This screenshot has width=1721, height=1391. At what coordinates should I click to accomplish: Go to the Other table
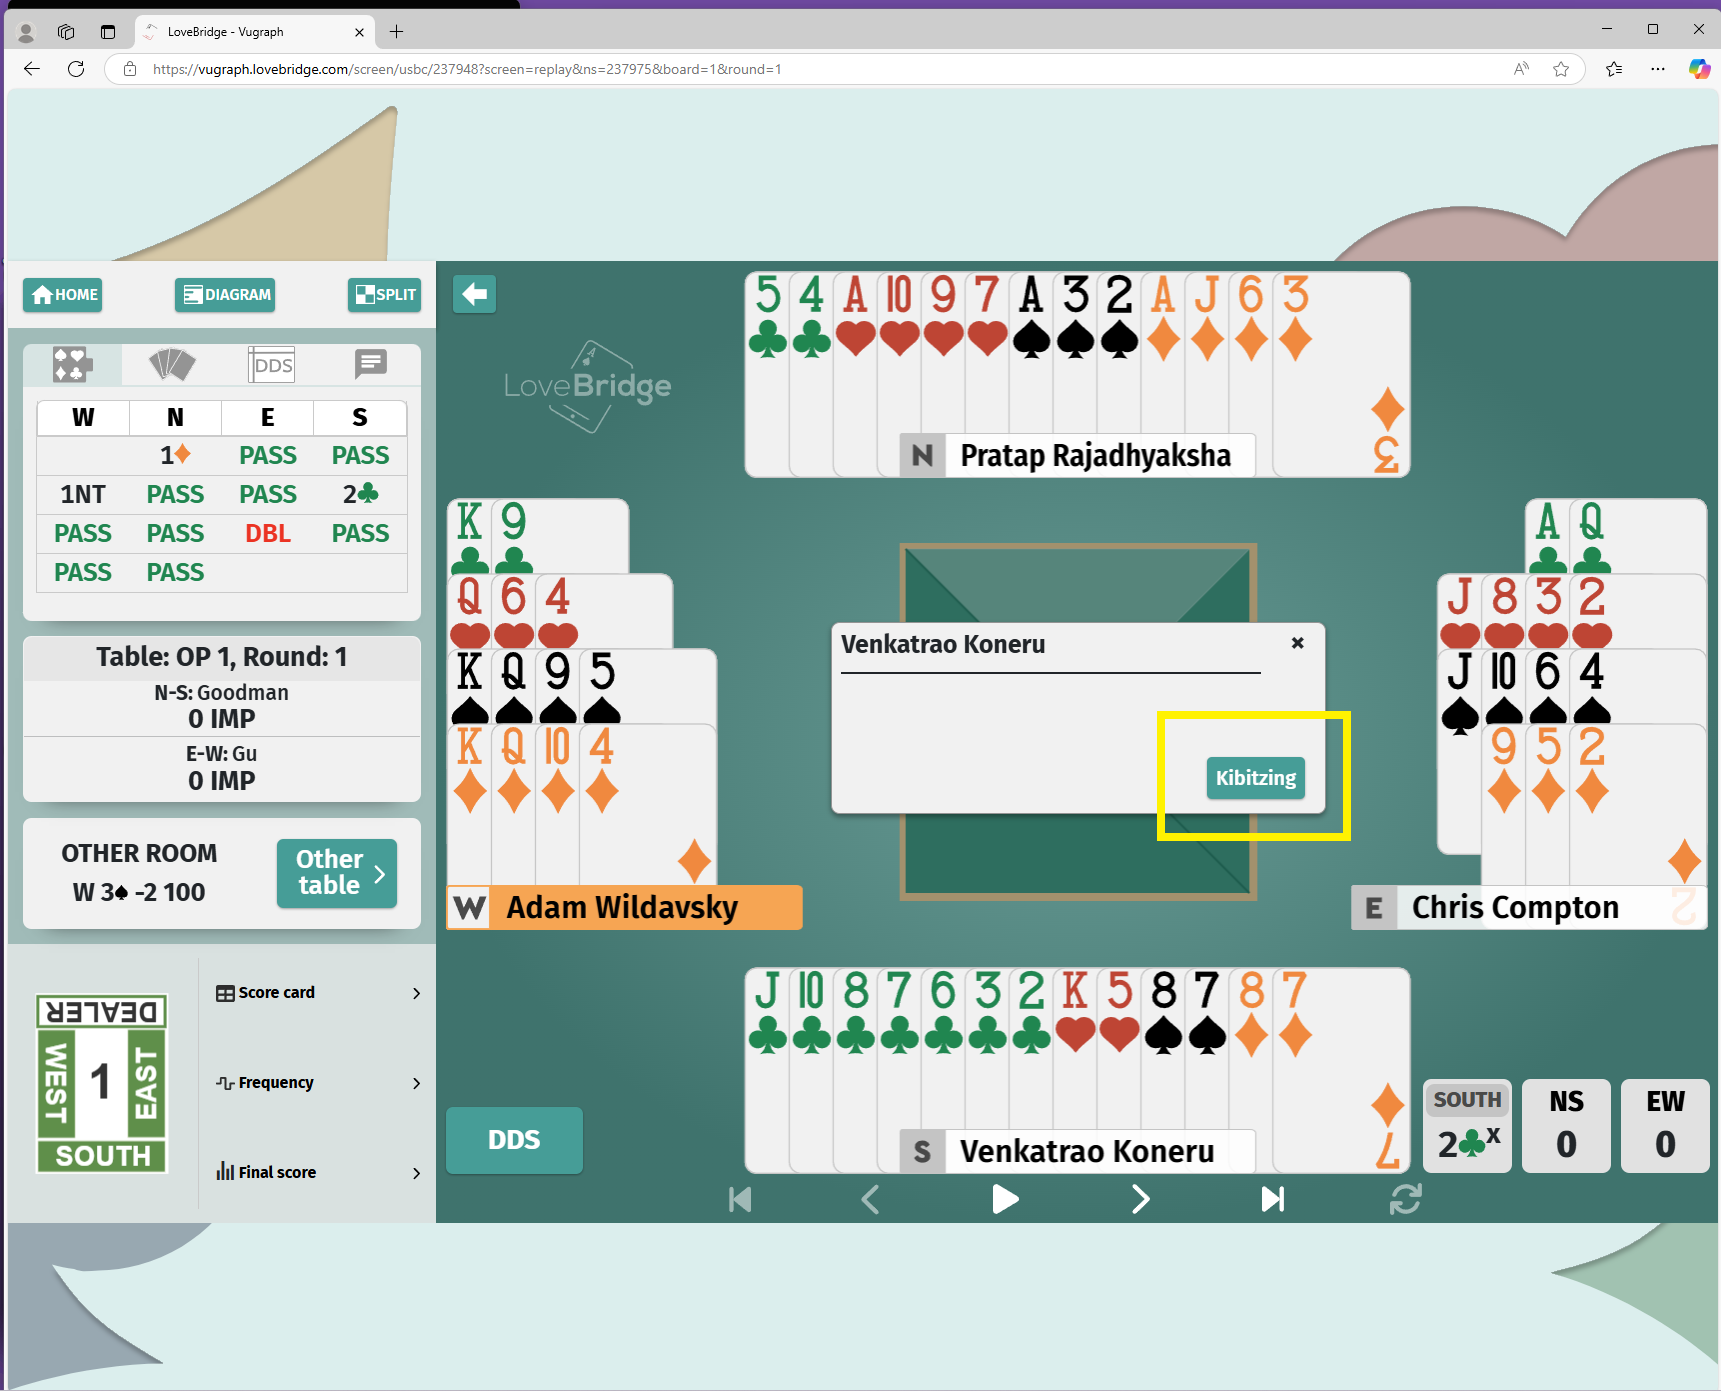[x=337, y=873]
